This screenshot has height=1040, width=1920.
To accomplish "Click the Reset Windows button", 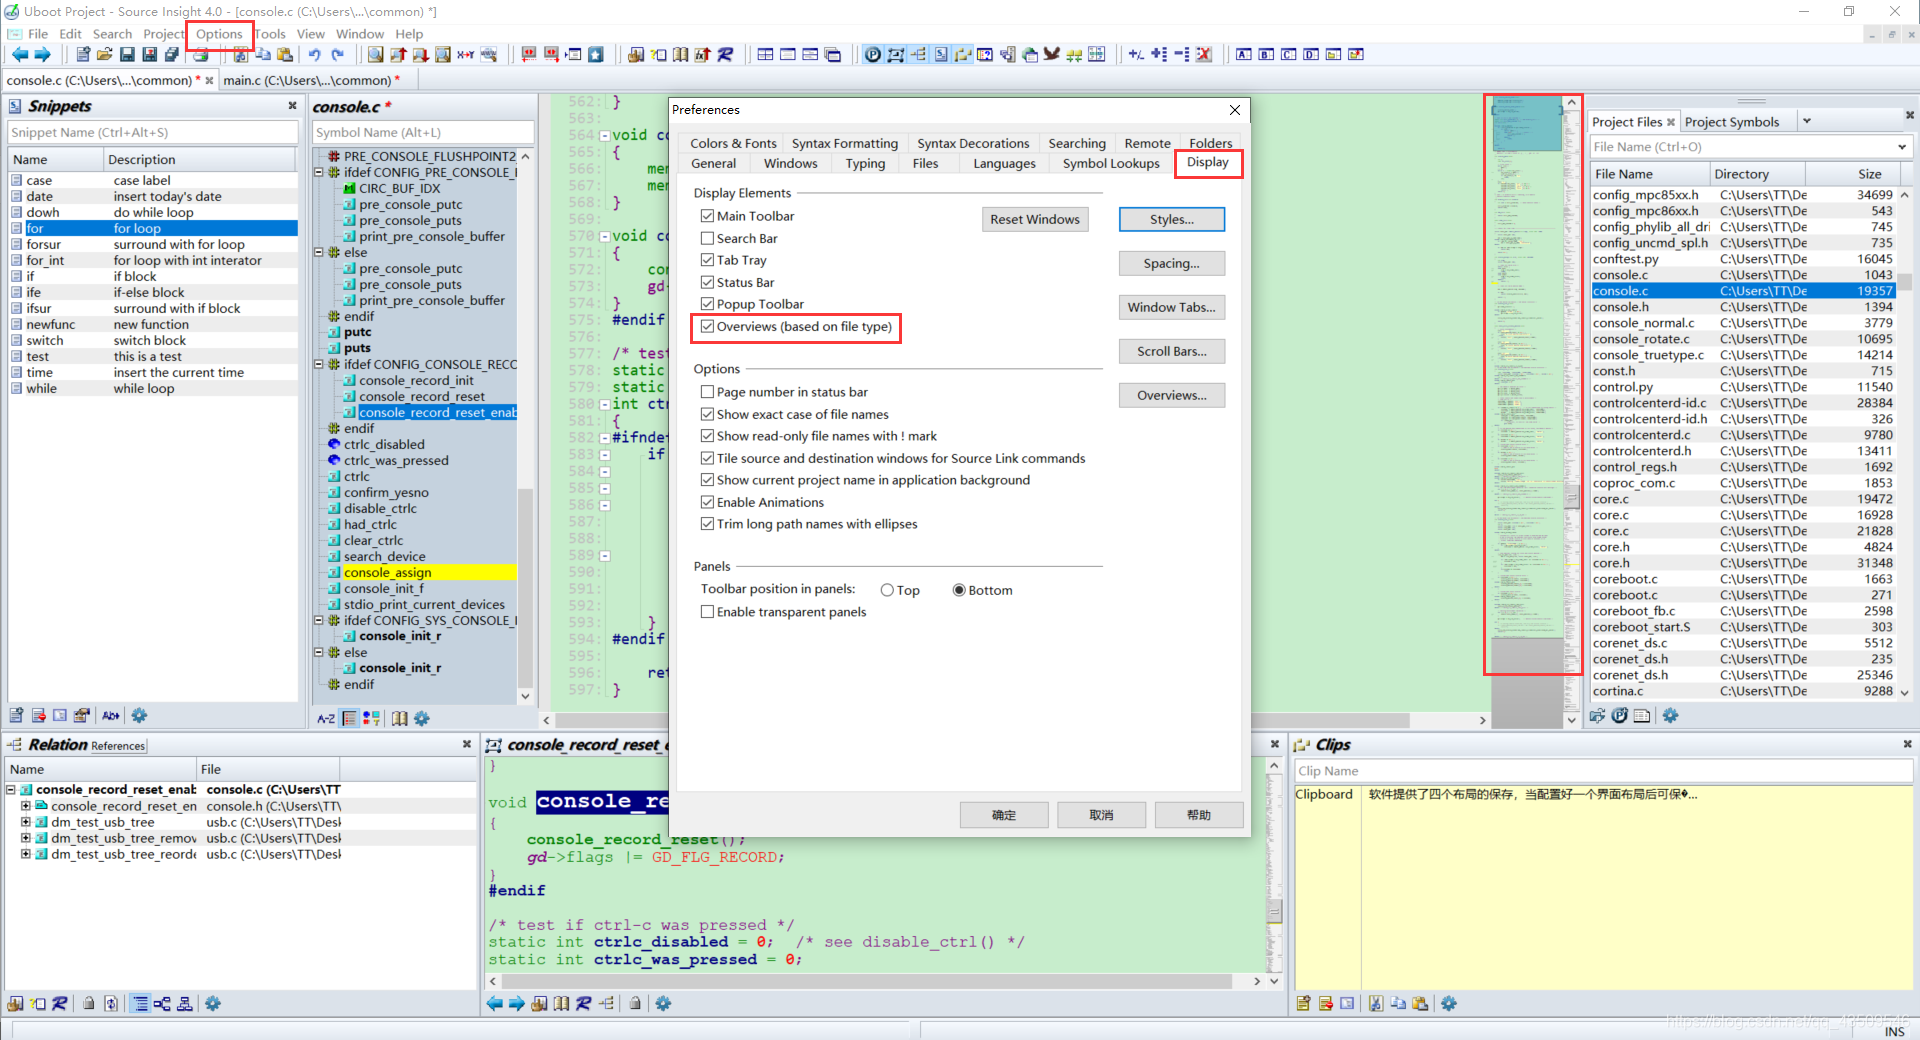I will click(1035, 219).
